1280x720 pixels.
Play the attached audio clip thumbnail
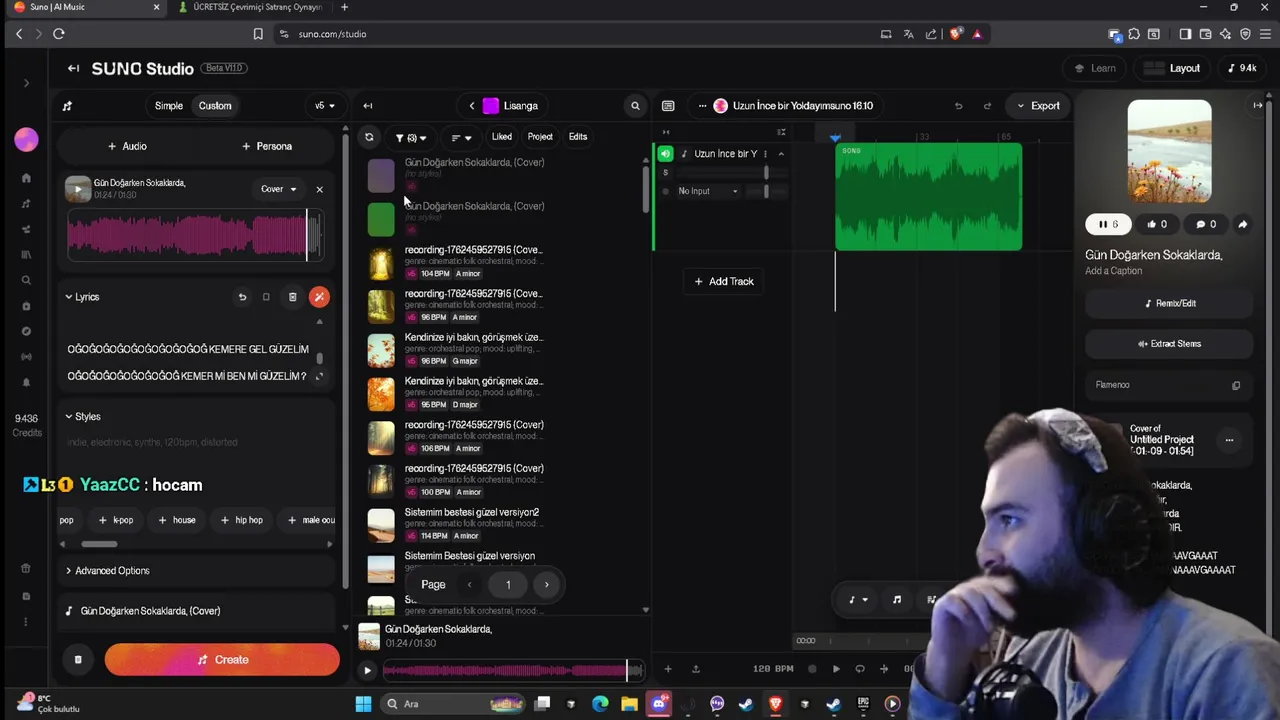coord(78,189)
